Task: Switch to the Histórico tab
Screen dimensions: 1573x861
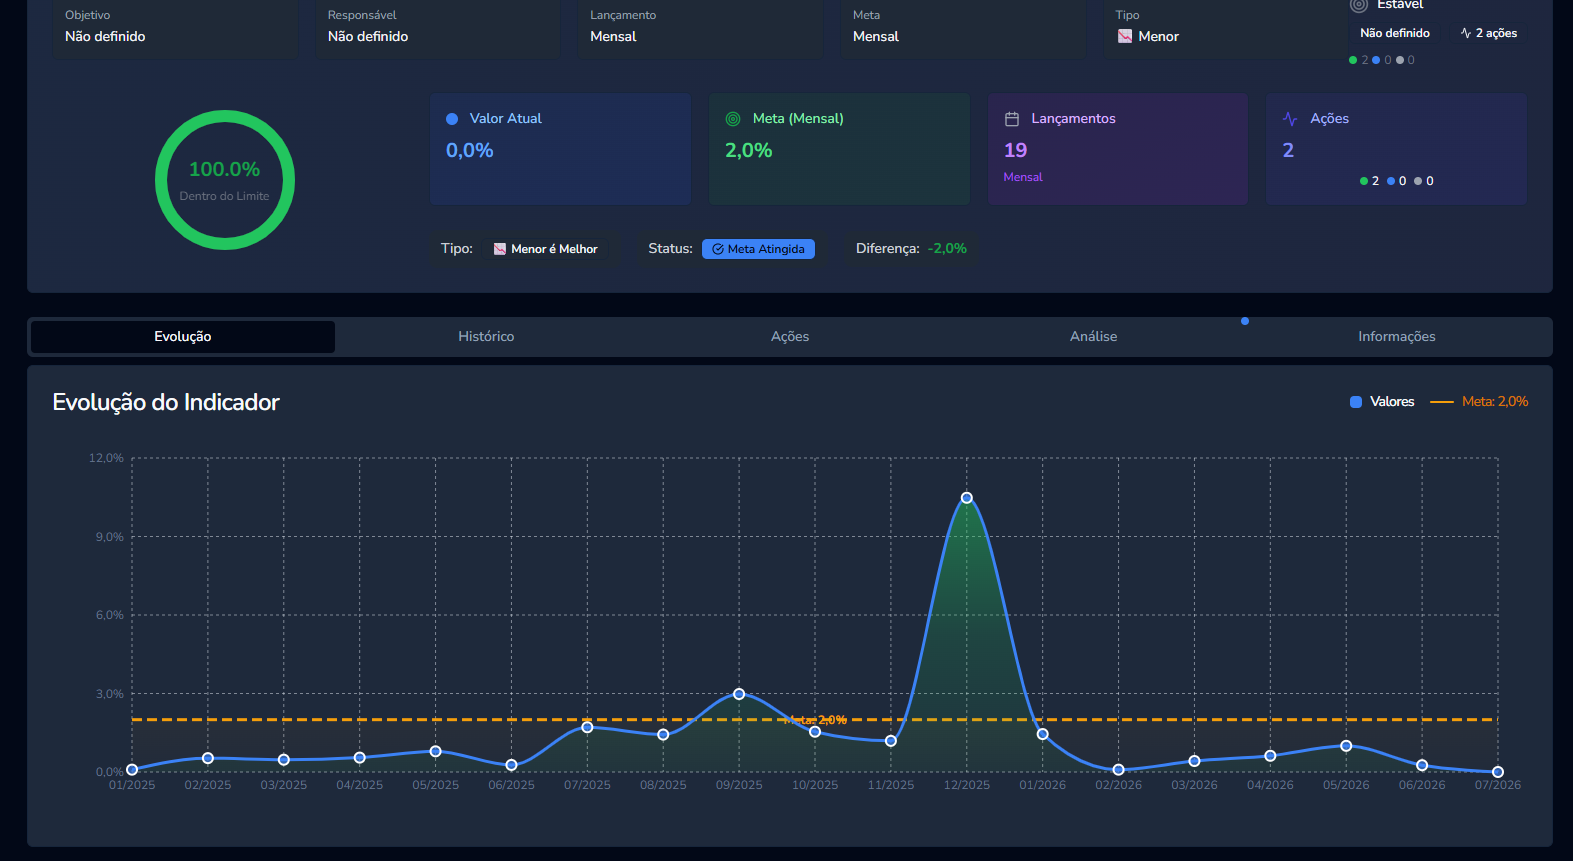Action: (x=486, y=337)
